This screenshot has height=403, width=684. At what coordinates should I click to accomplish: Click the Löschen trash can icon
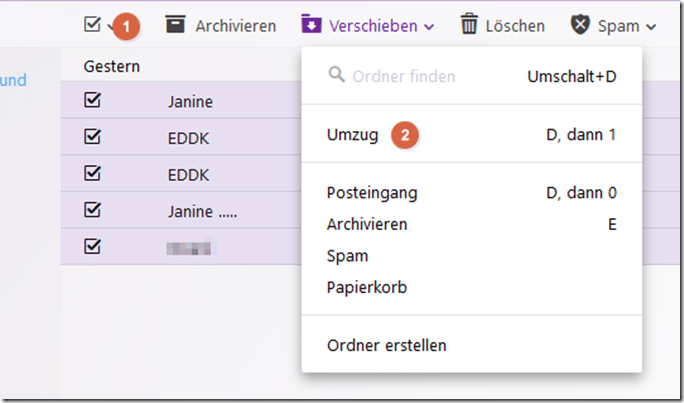pyautogui.click(x=469, y=24)
